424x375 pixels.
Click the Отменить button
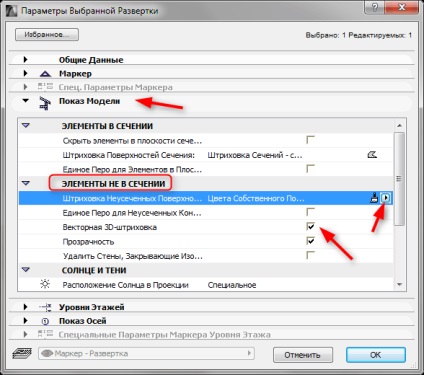coord(303,355)
